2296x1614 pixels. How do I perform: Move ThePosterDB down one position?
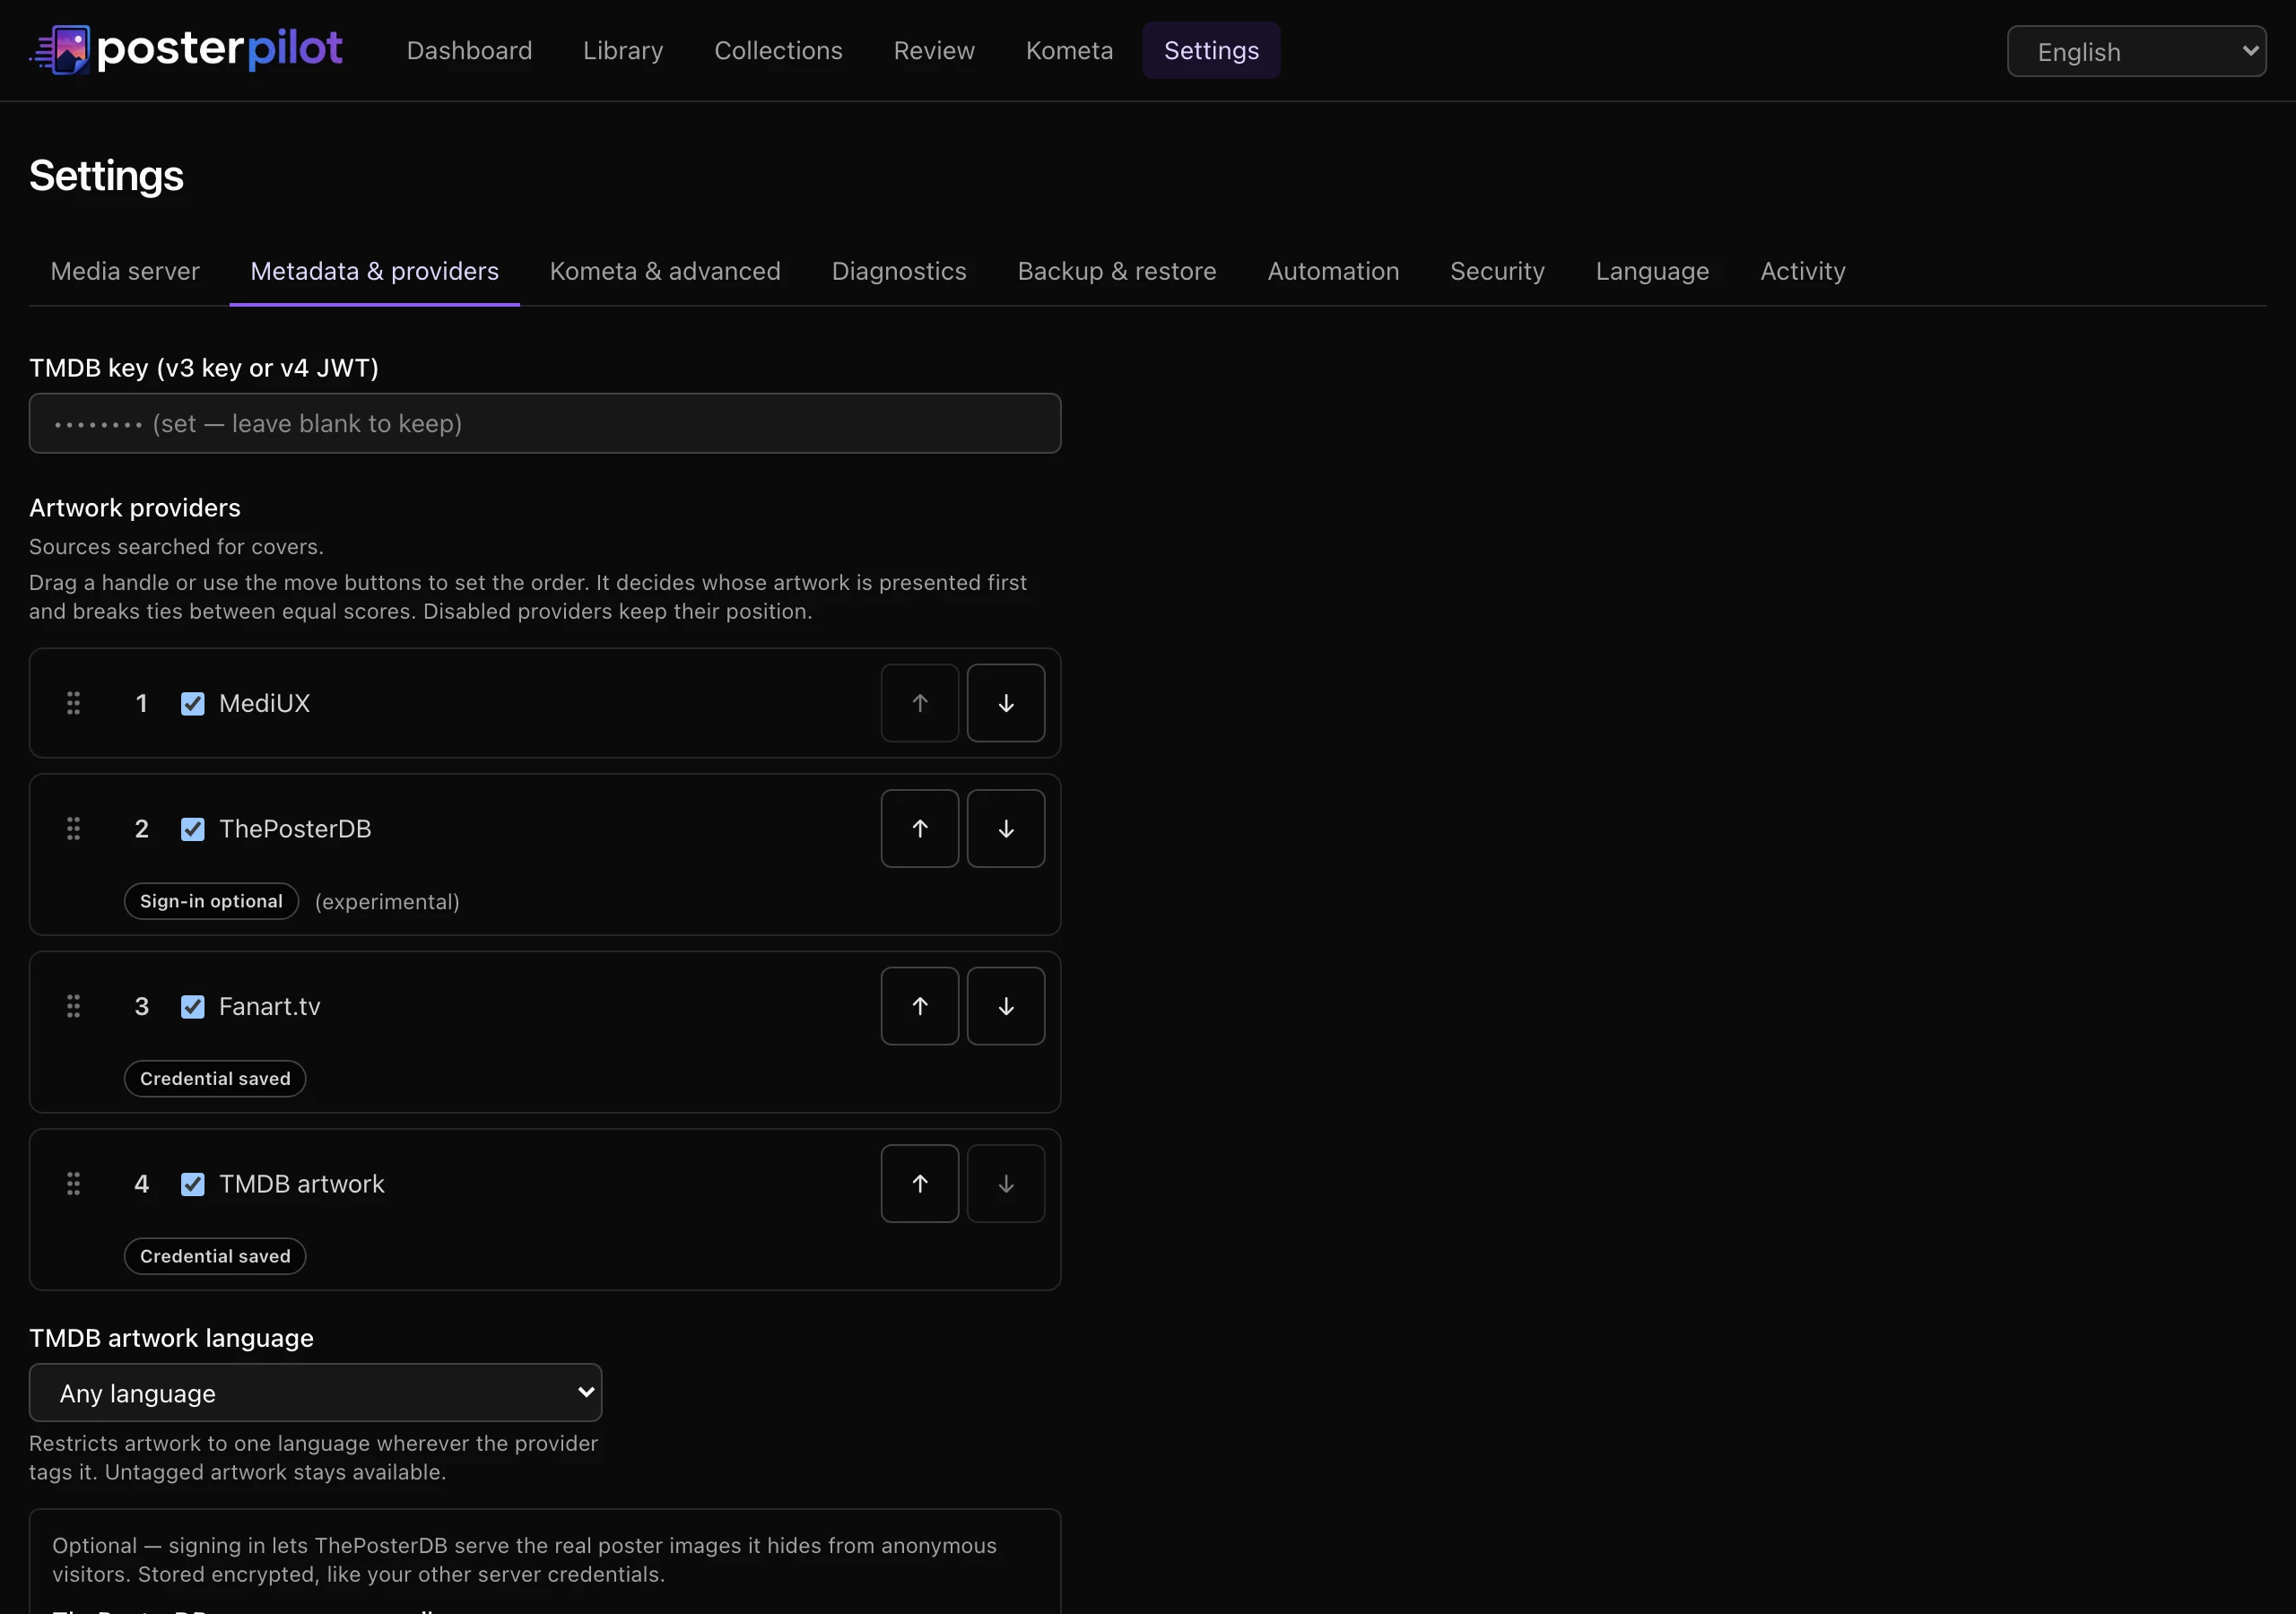tap(1006, 829)
